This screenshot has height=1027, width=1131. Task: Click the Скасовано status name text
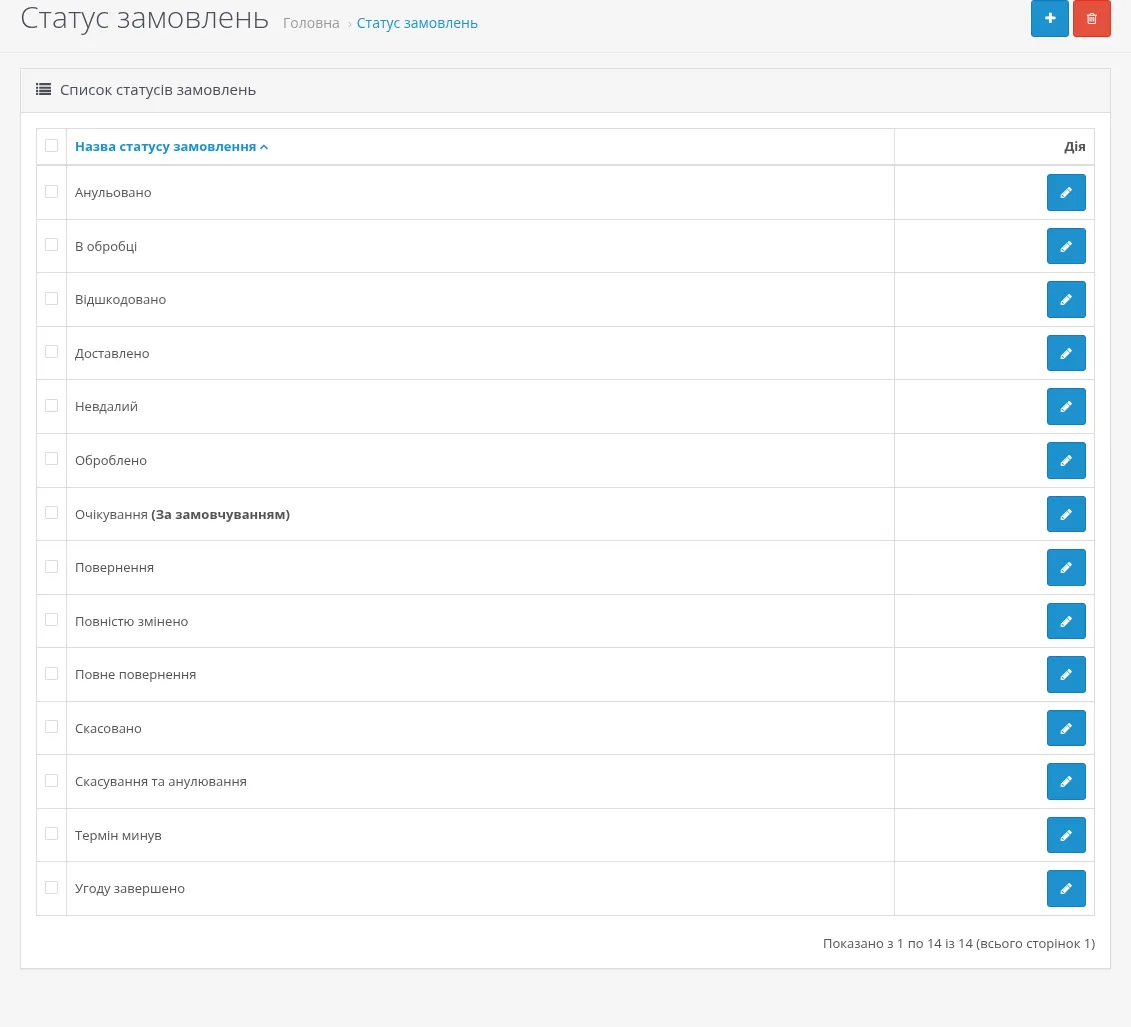108,728
